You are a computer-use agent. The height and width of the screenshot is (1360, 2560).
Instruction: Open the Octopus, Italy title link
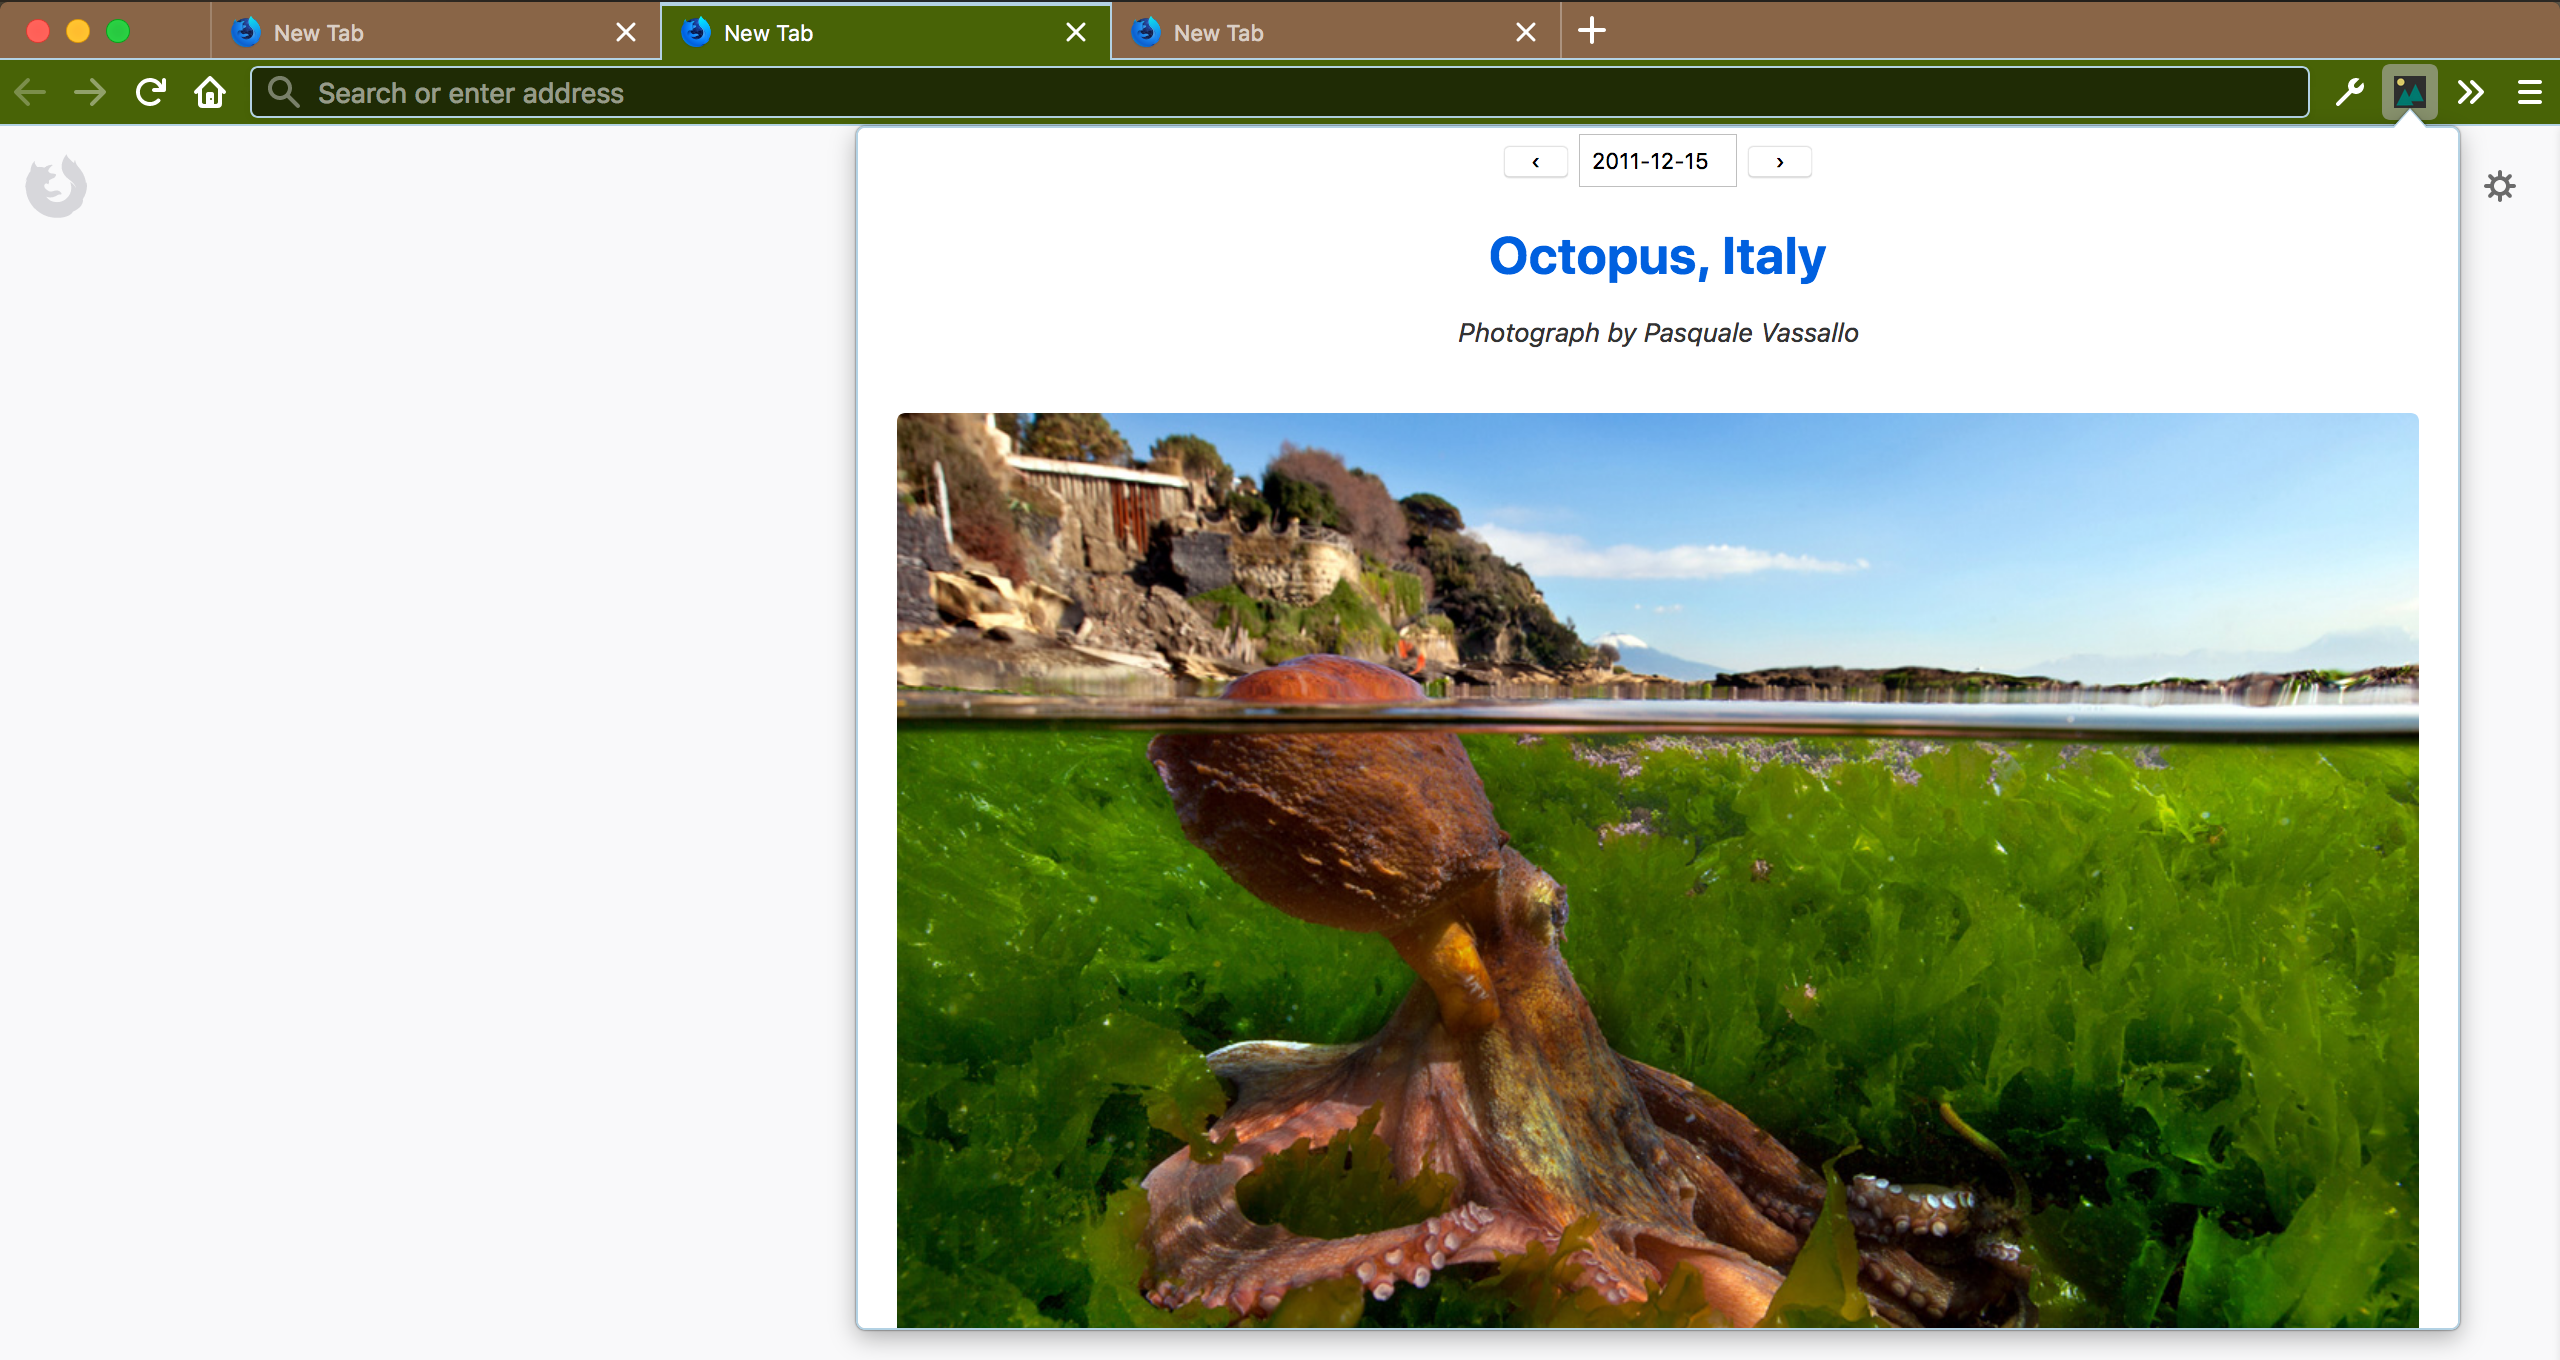point(1657,256)
